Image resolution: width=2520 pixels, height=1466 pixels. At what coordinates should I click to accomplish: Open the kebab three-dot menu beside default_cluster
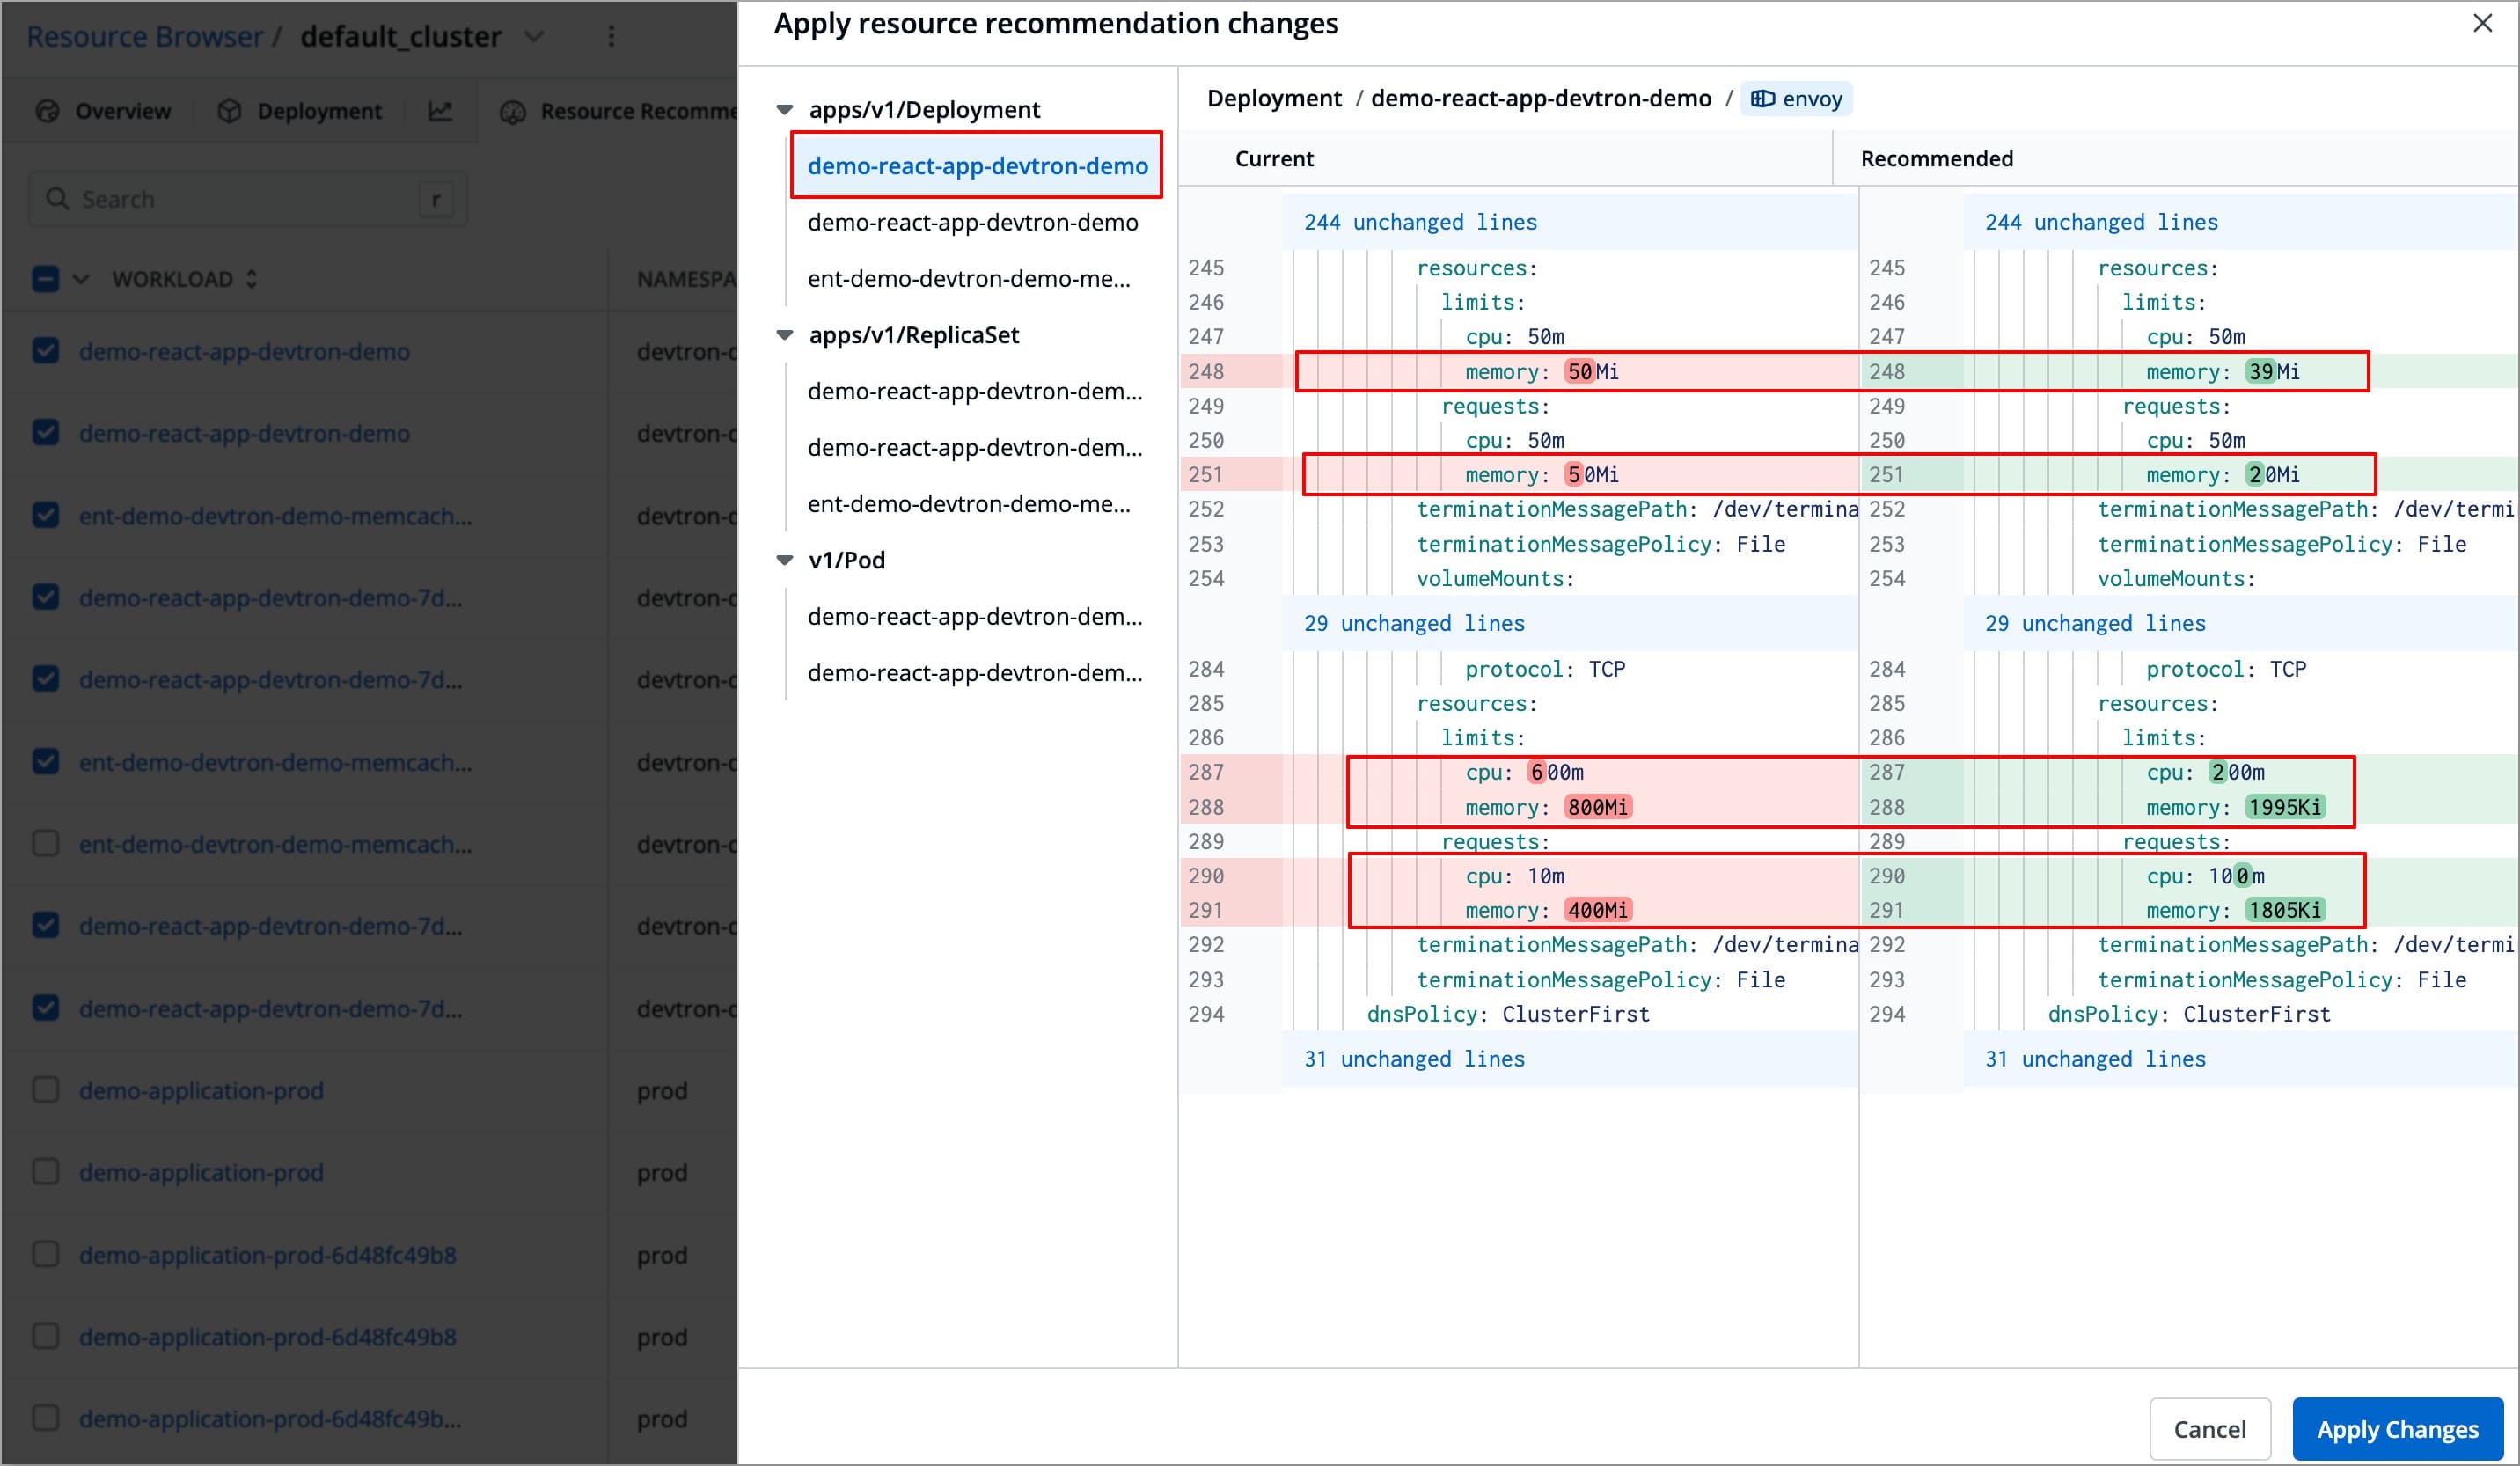(612, 36)
